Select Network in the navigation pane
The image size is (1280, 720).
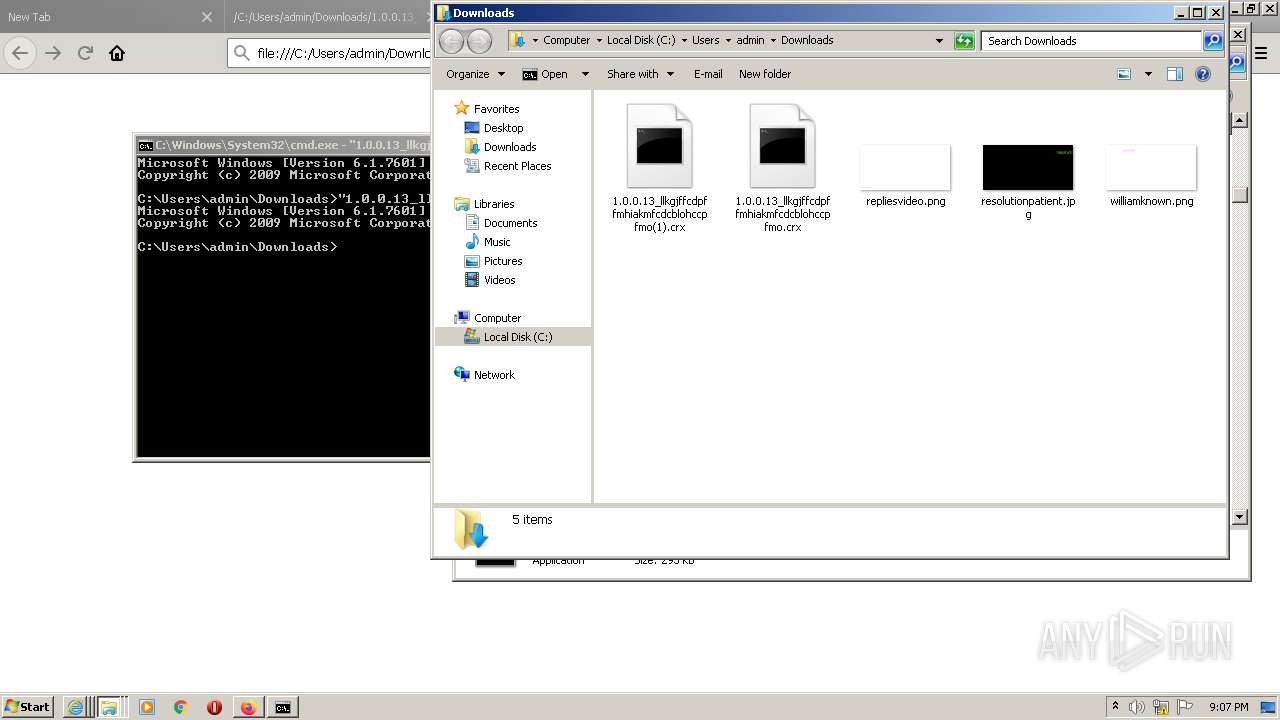[x=494, y=375]
